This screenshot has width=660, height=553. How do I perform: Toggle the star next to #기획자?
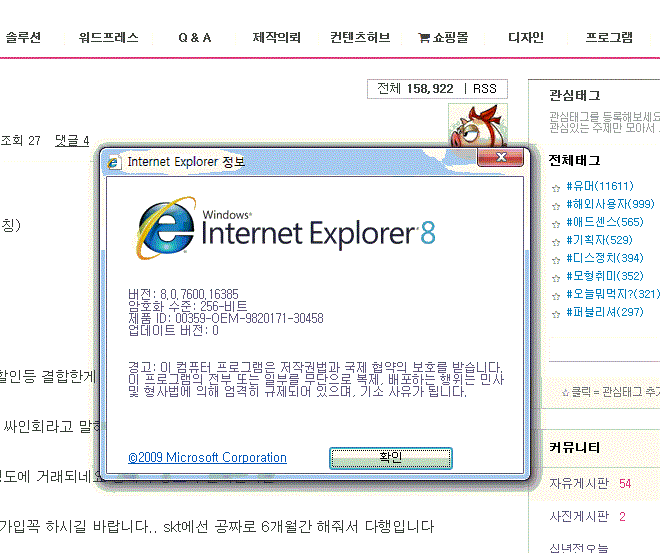click(x=556, y=242)
